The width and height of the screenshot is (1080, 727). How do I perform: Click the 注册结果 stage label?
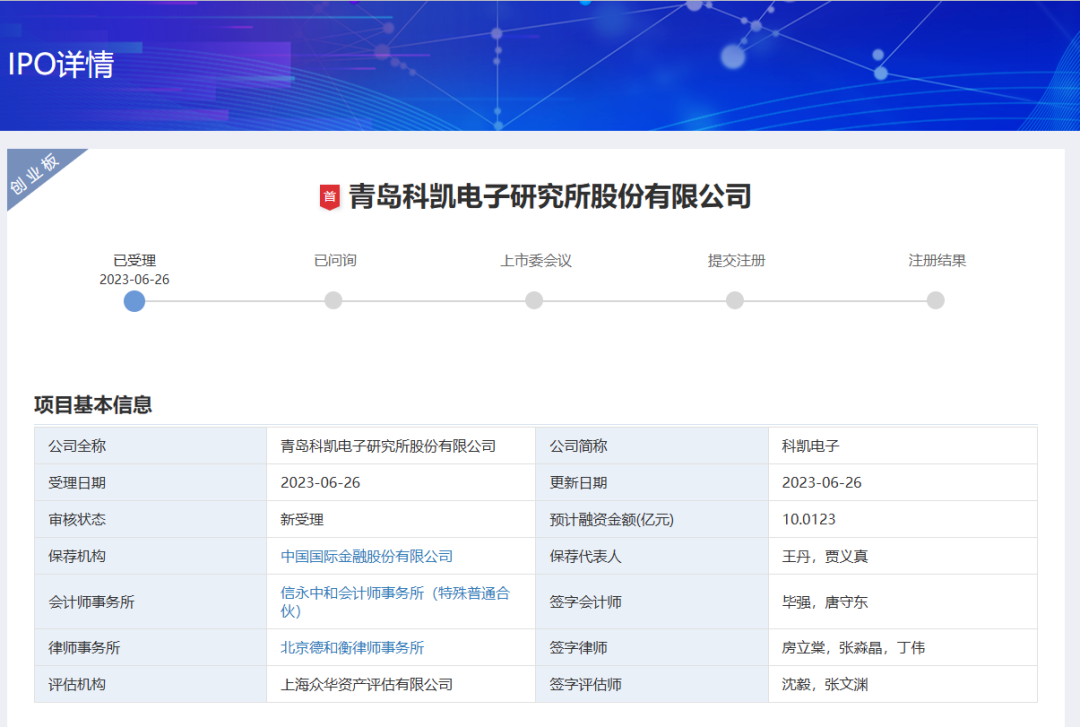click(x=937, y=260)
